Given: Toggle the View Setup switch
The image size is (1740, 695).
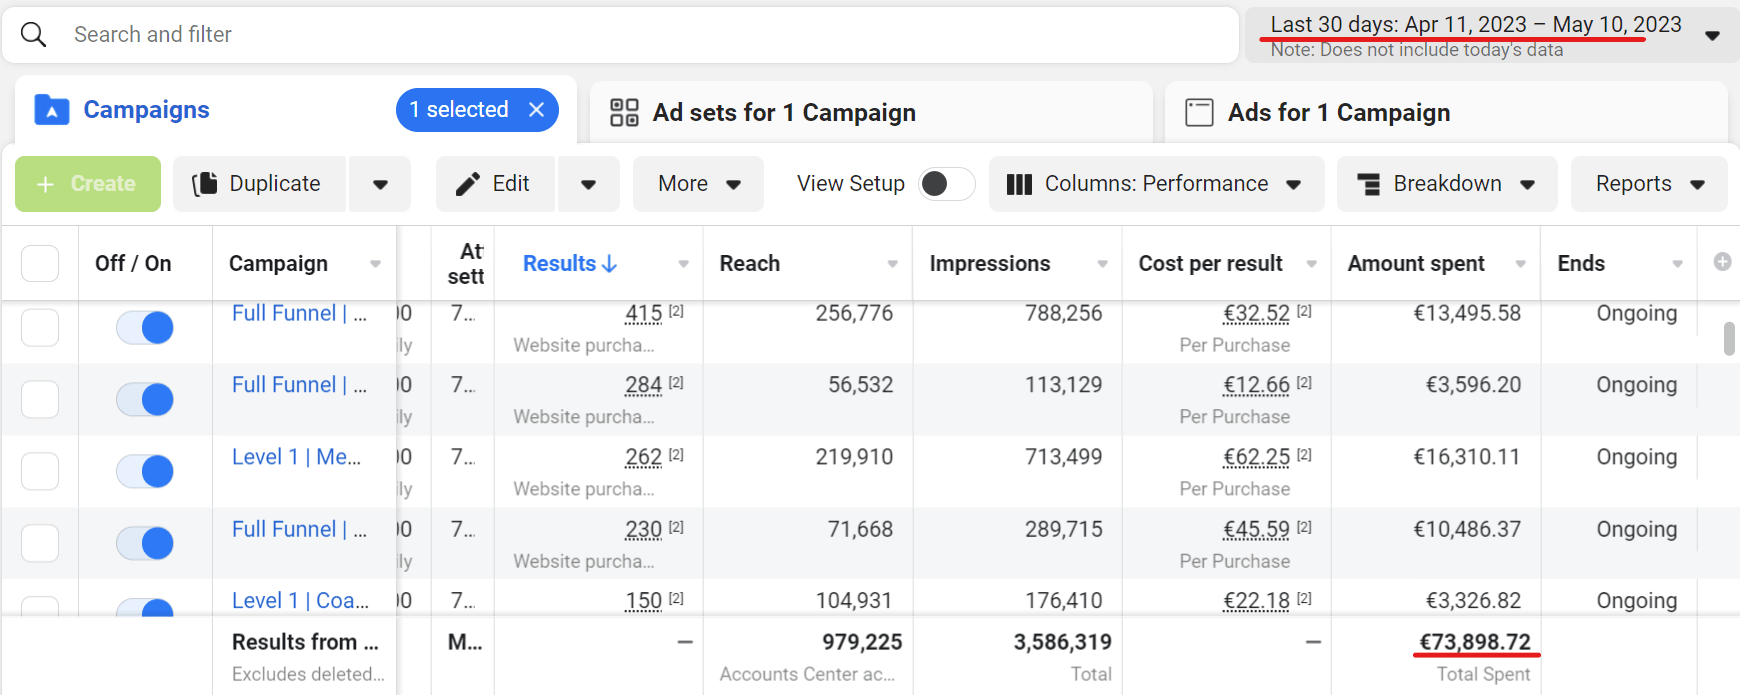Looking at the screenshot, I should 946,184.
